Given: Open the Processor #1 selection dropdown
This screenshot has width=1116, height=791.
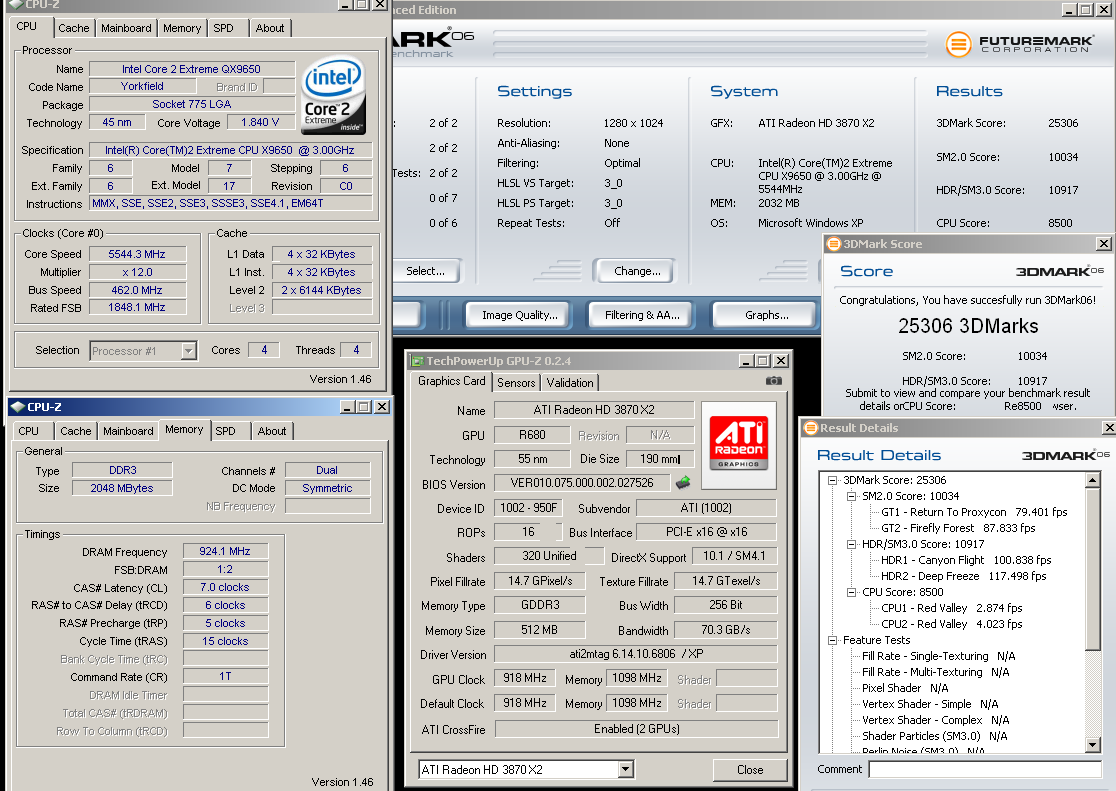Looking at the screenshot, I should tap(189, 351).
